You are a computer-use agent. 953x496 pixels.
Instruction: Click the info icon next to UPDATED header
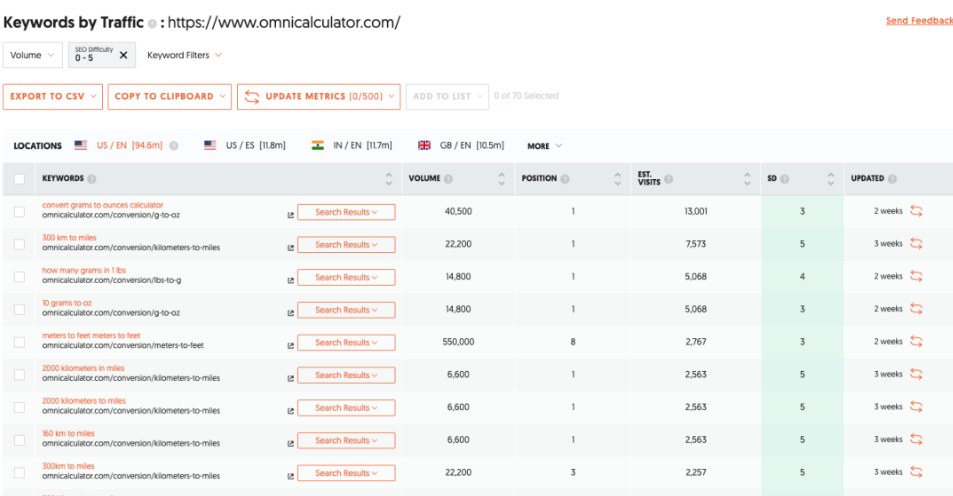(892, 179)
